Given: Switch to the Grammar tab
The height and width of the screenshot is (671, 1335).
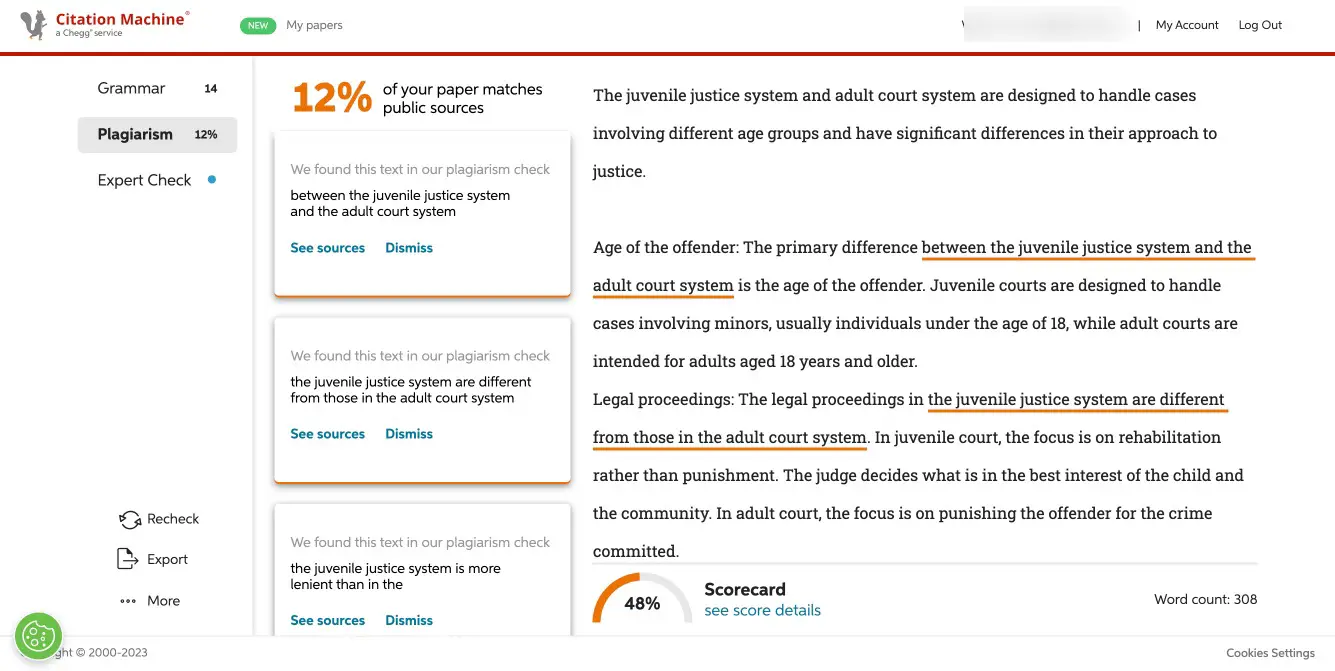Looking at the screenshot, I should point(131,88).
